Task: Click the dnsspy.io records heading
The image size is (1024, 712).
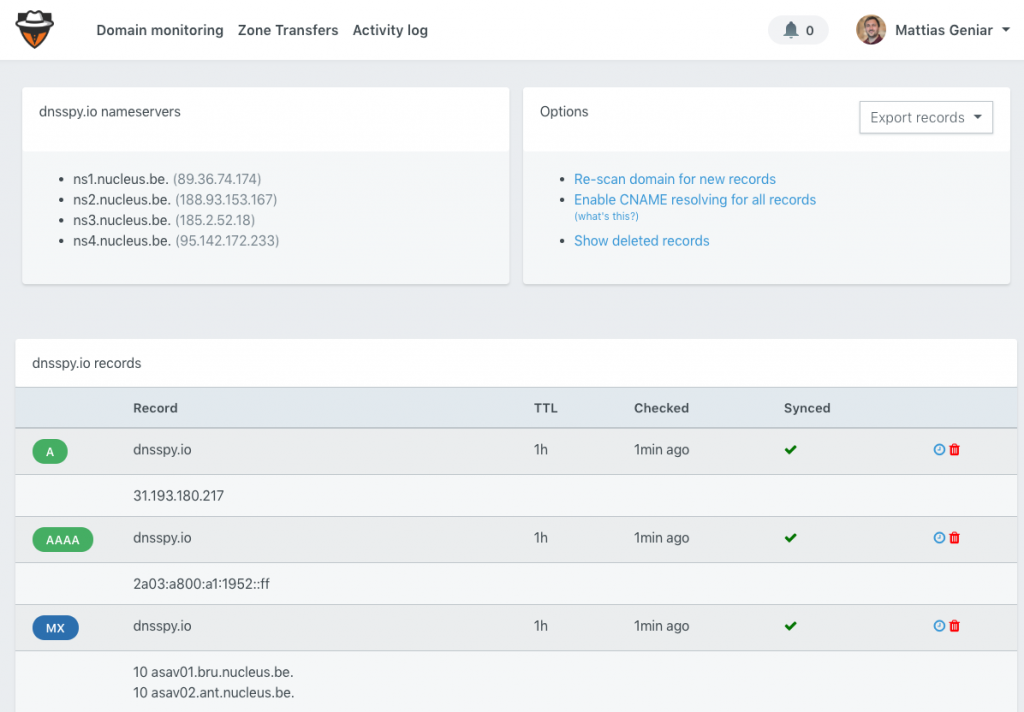Action: tap(87, 363)
